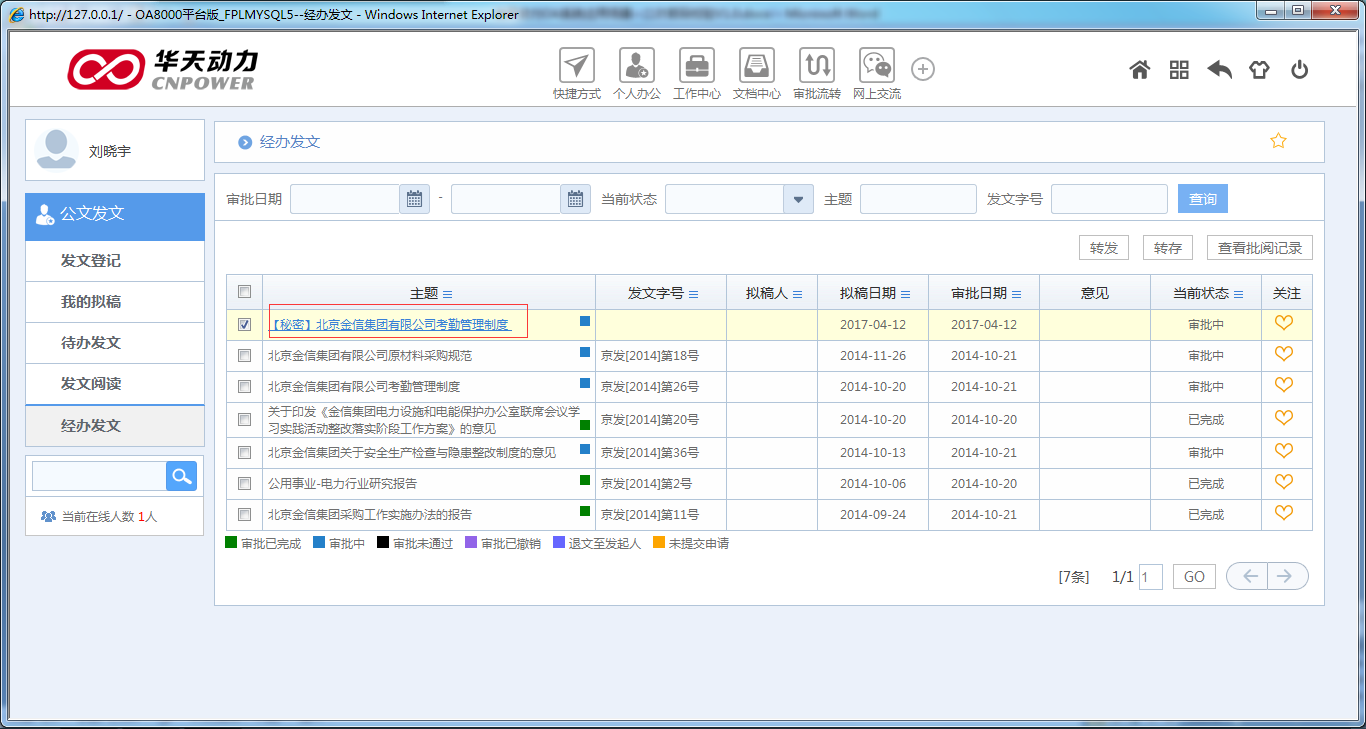Check the 原材料采购规范 row checkbox
This screenshot has width=1366, height=729.
245,355
